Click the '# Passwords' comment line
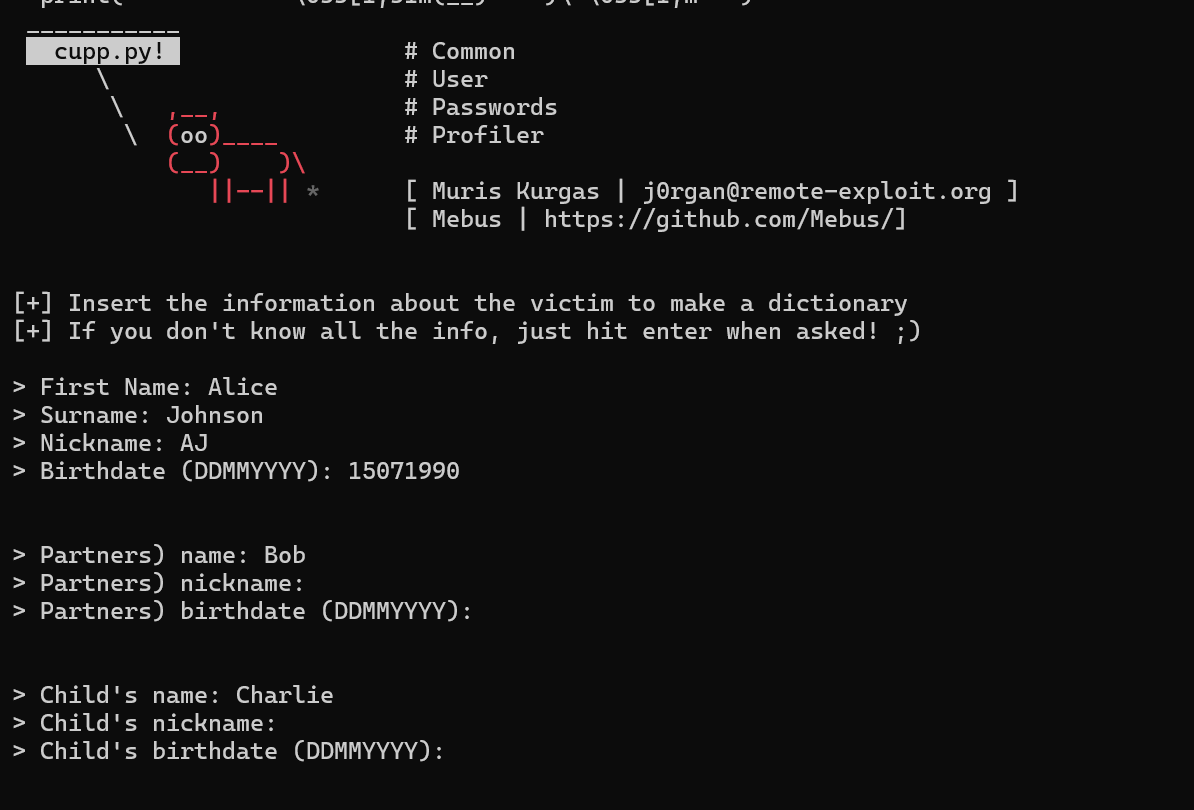This screenshot has width=1194, height=810. (481, 107)
